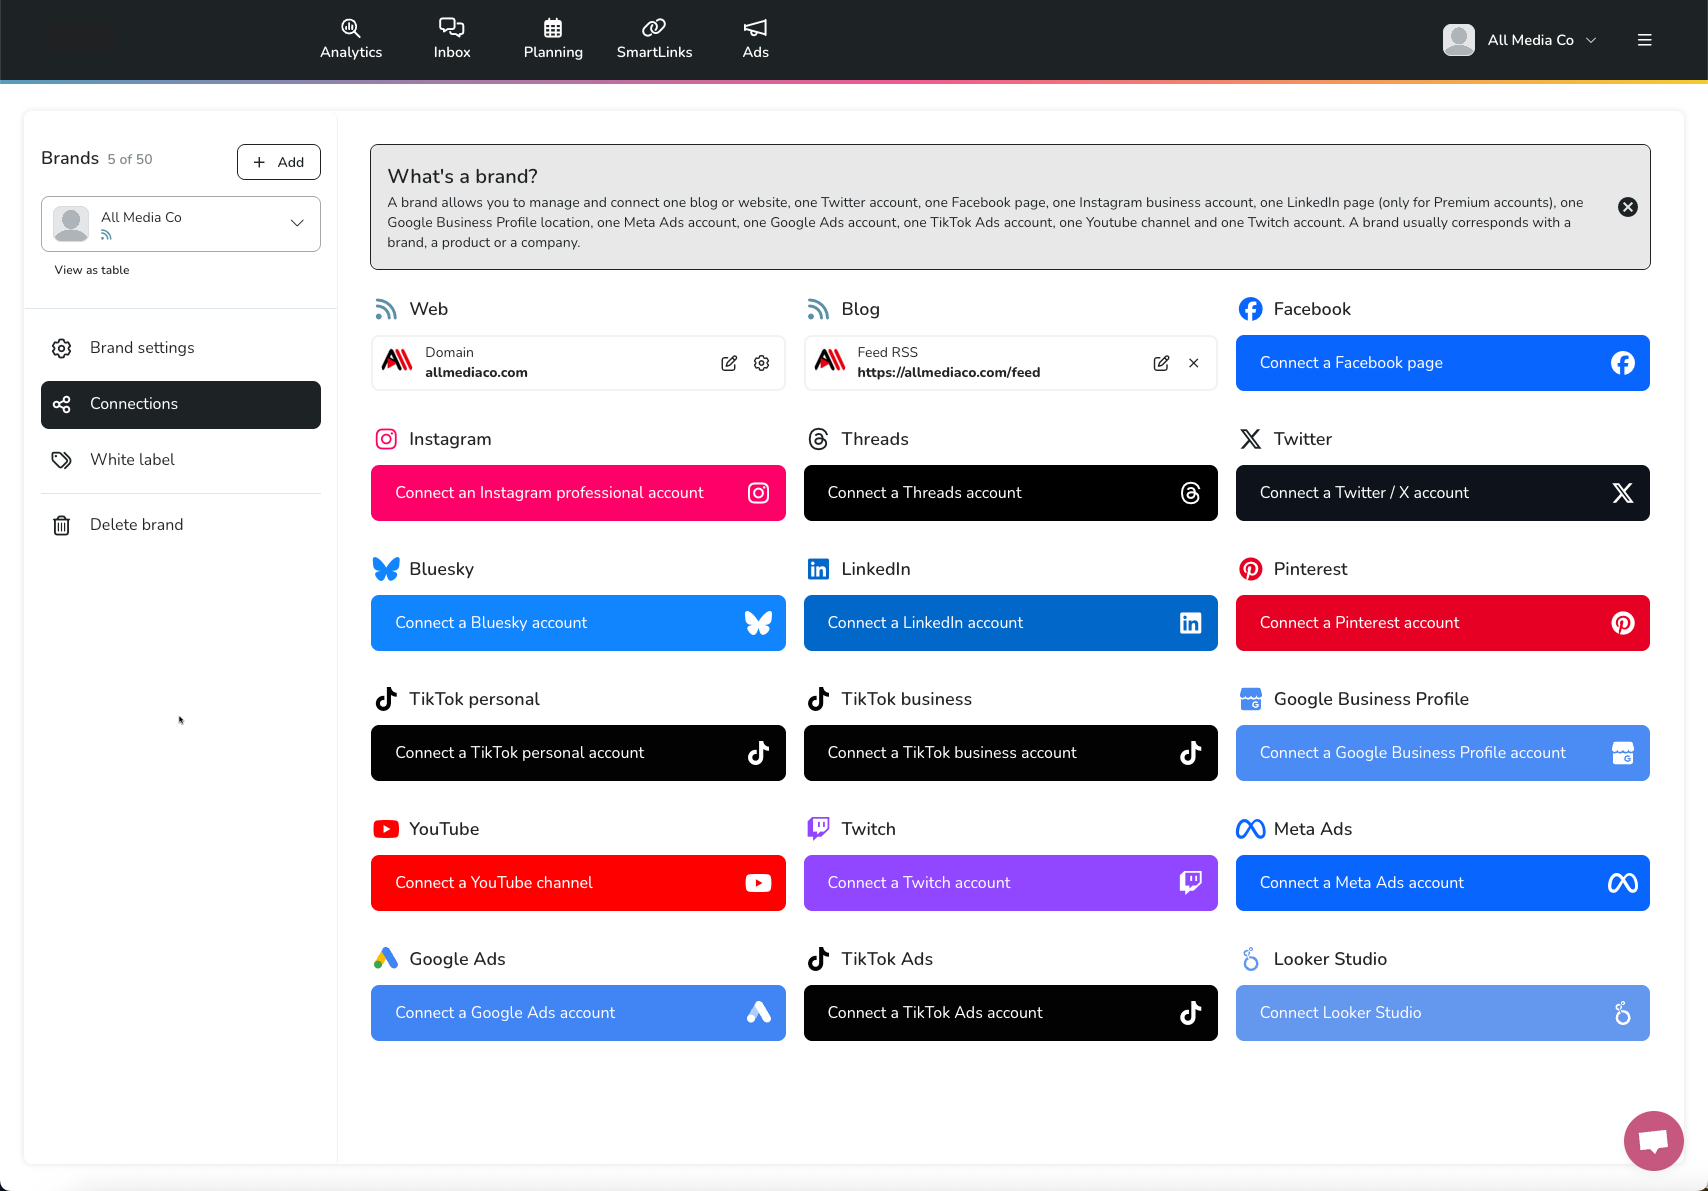Click the YouTube heading icon
1708x1191 pixels.
click(386, 829)
